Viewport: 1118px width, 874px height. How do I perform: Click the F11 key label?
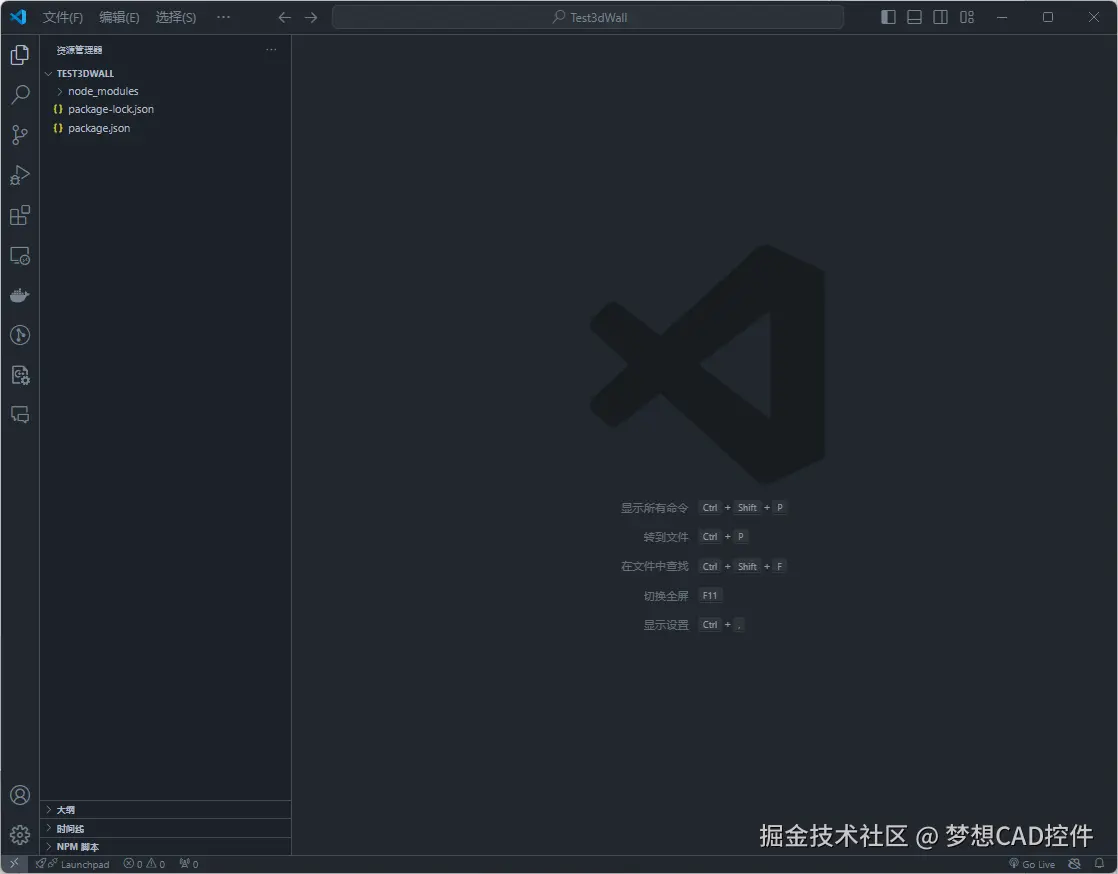[710, 596]
